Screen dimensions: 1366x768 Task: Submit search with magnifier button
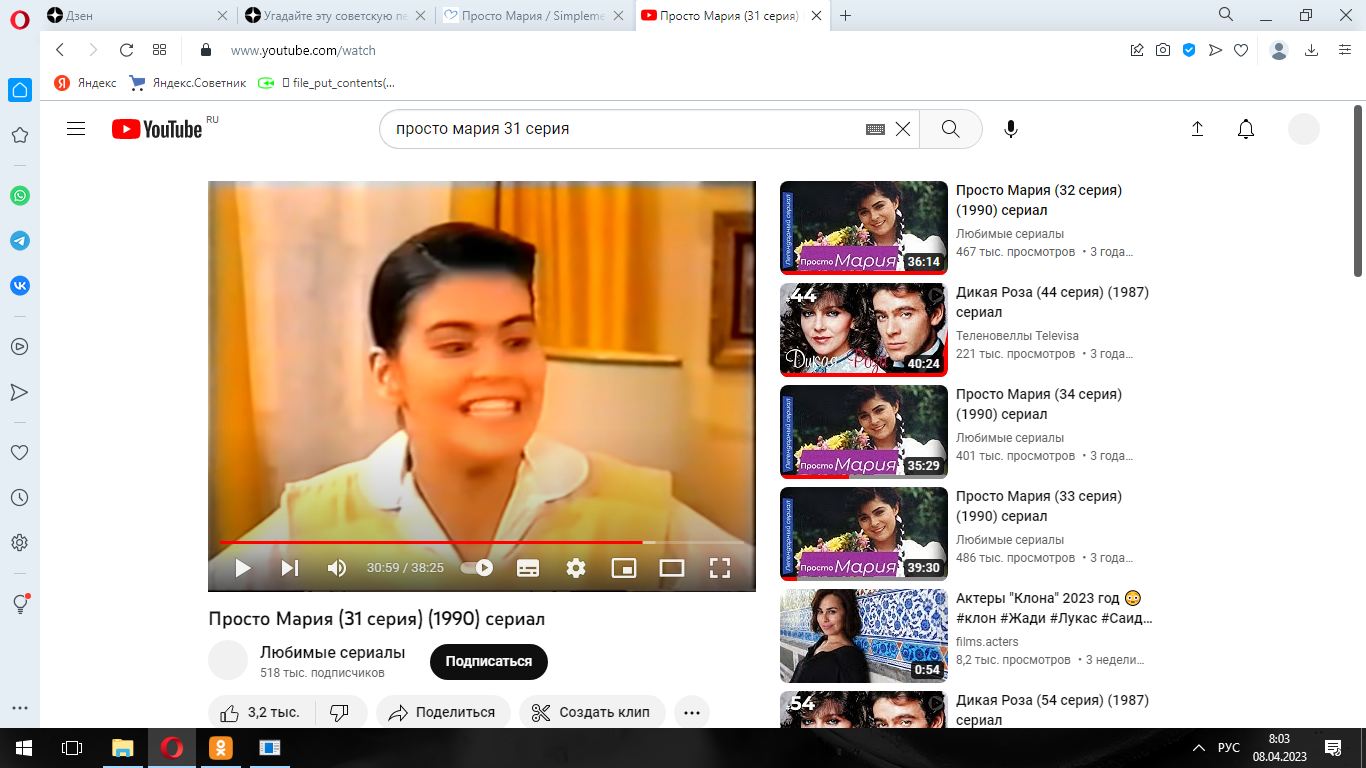(x=950, y=129)
